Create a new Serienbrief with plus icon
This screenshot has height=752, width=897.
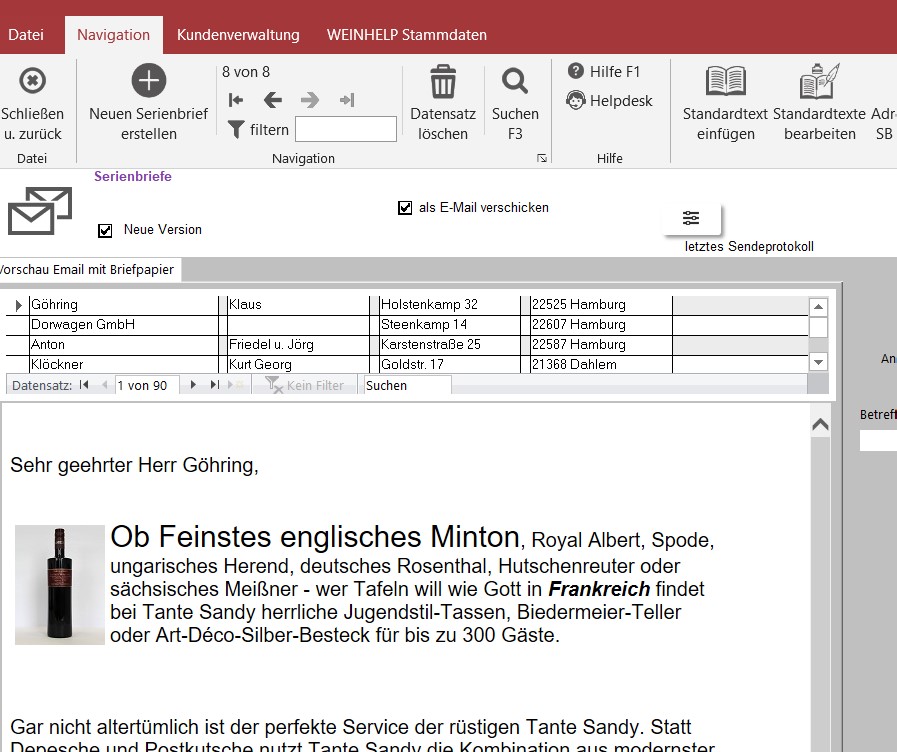149,81
